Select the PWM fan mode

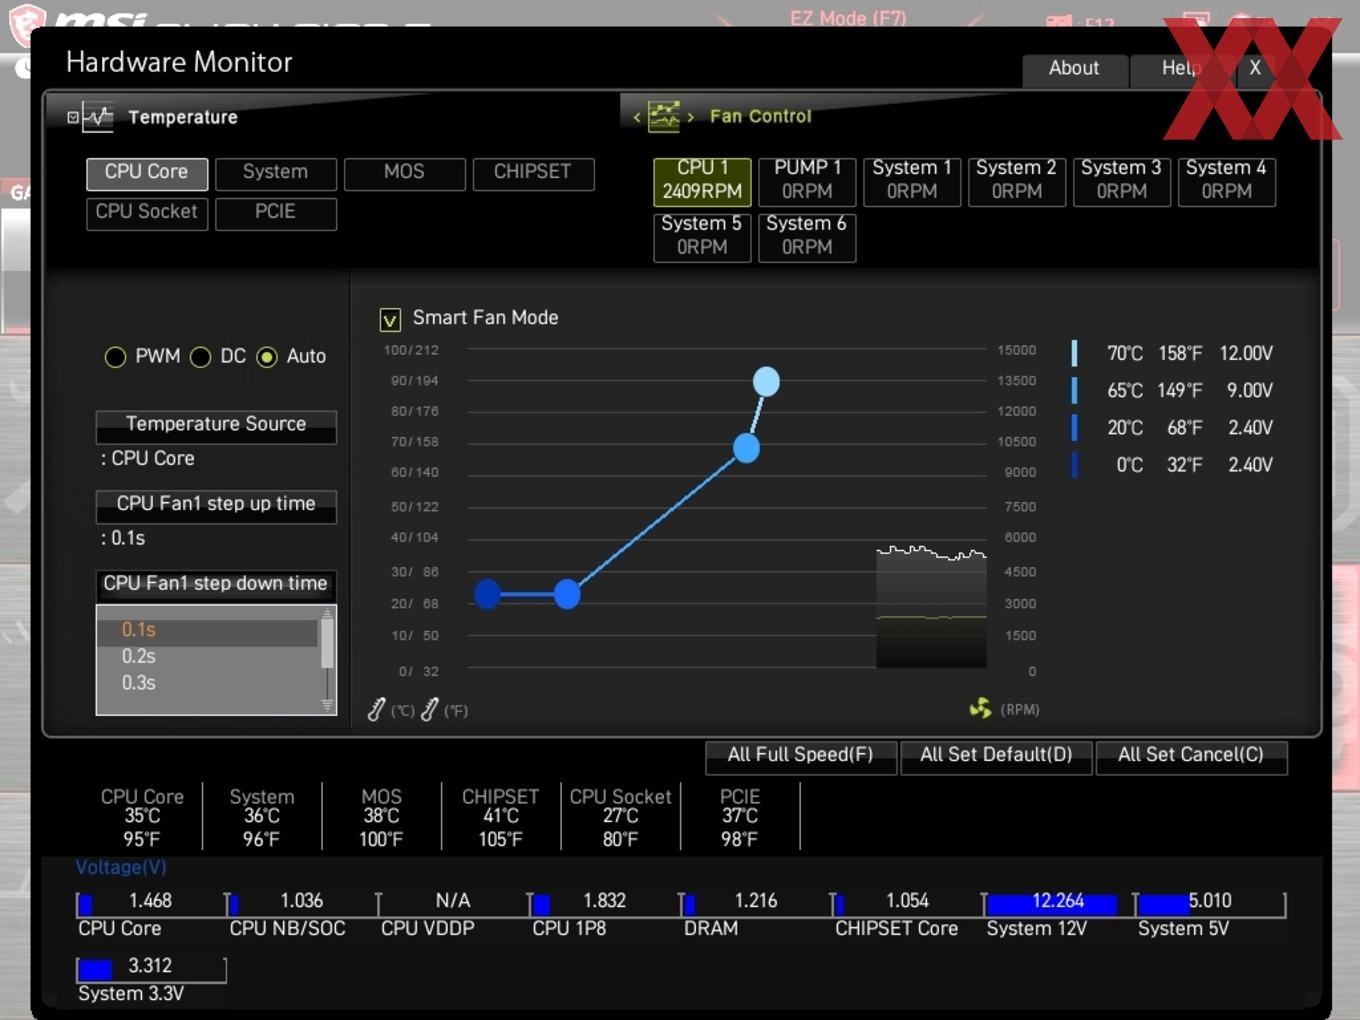115,357
